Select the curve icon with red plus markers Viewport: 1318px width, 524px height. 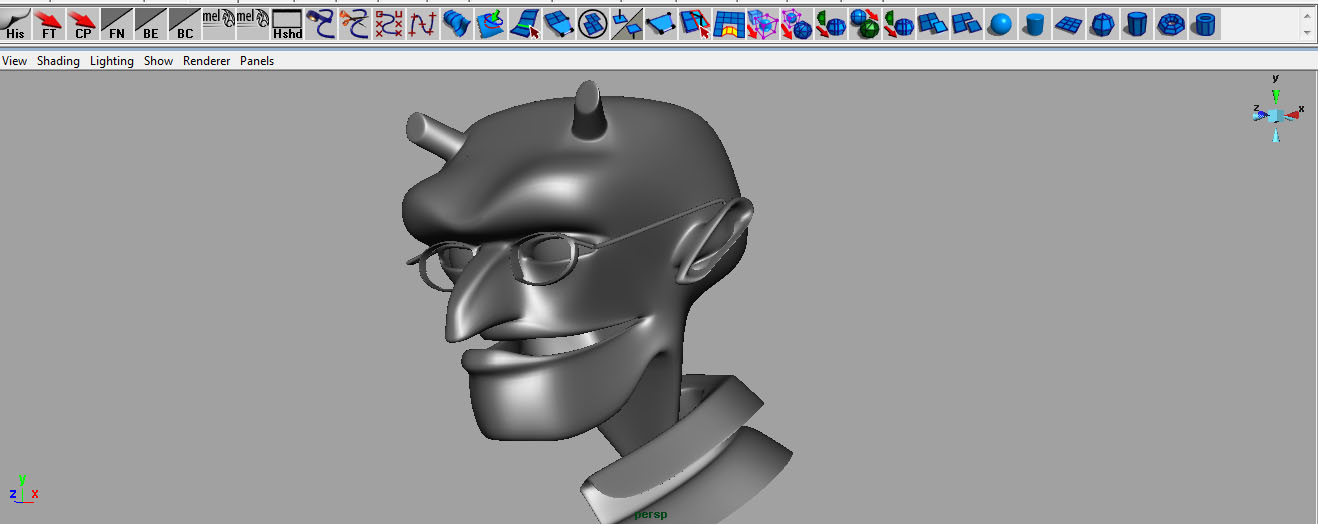coord(423,23)
